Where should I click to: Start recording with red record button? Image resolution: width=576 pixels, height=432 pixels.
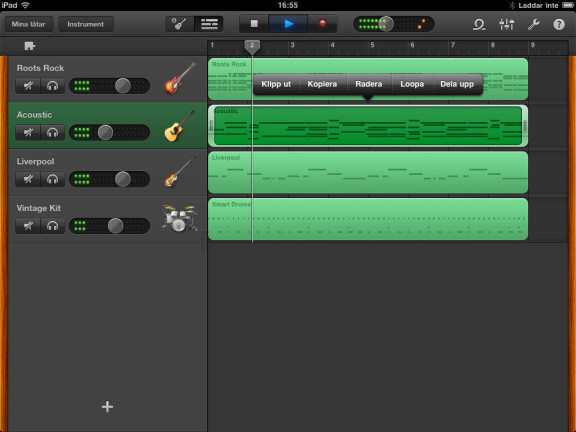(x=322, y=24)
